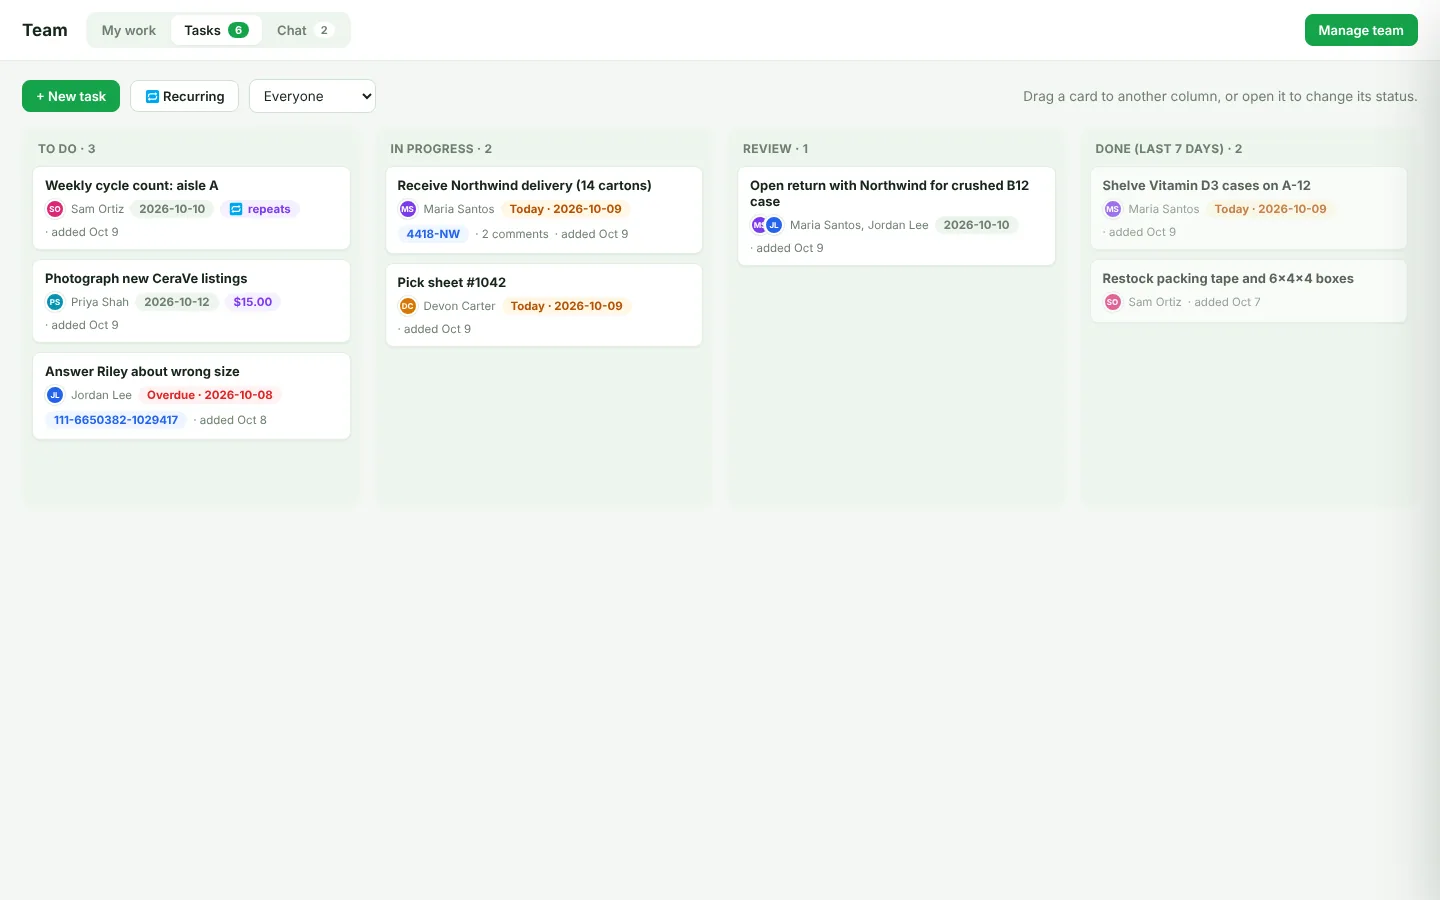
Task: Open the Chat tab
Action: [x=305, y=30]
